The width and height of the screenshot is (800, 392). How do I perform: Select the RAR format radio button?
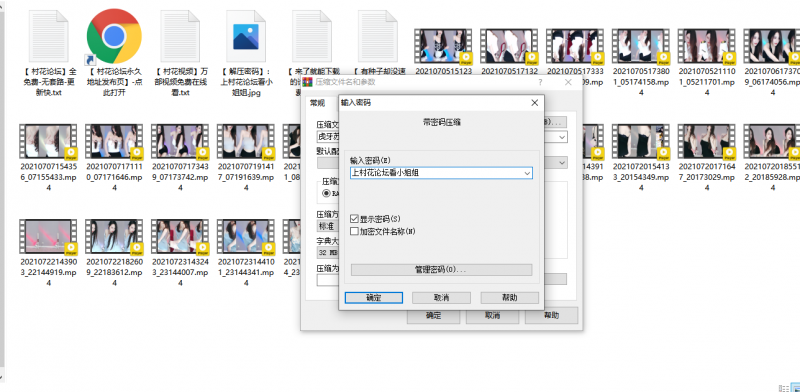pyautogui.click(x=327, y=193)
